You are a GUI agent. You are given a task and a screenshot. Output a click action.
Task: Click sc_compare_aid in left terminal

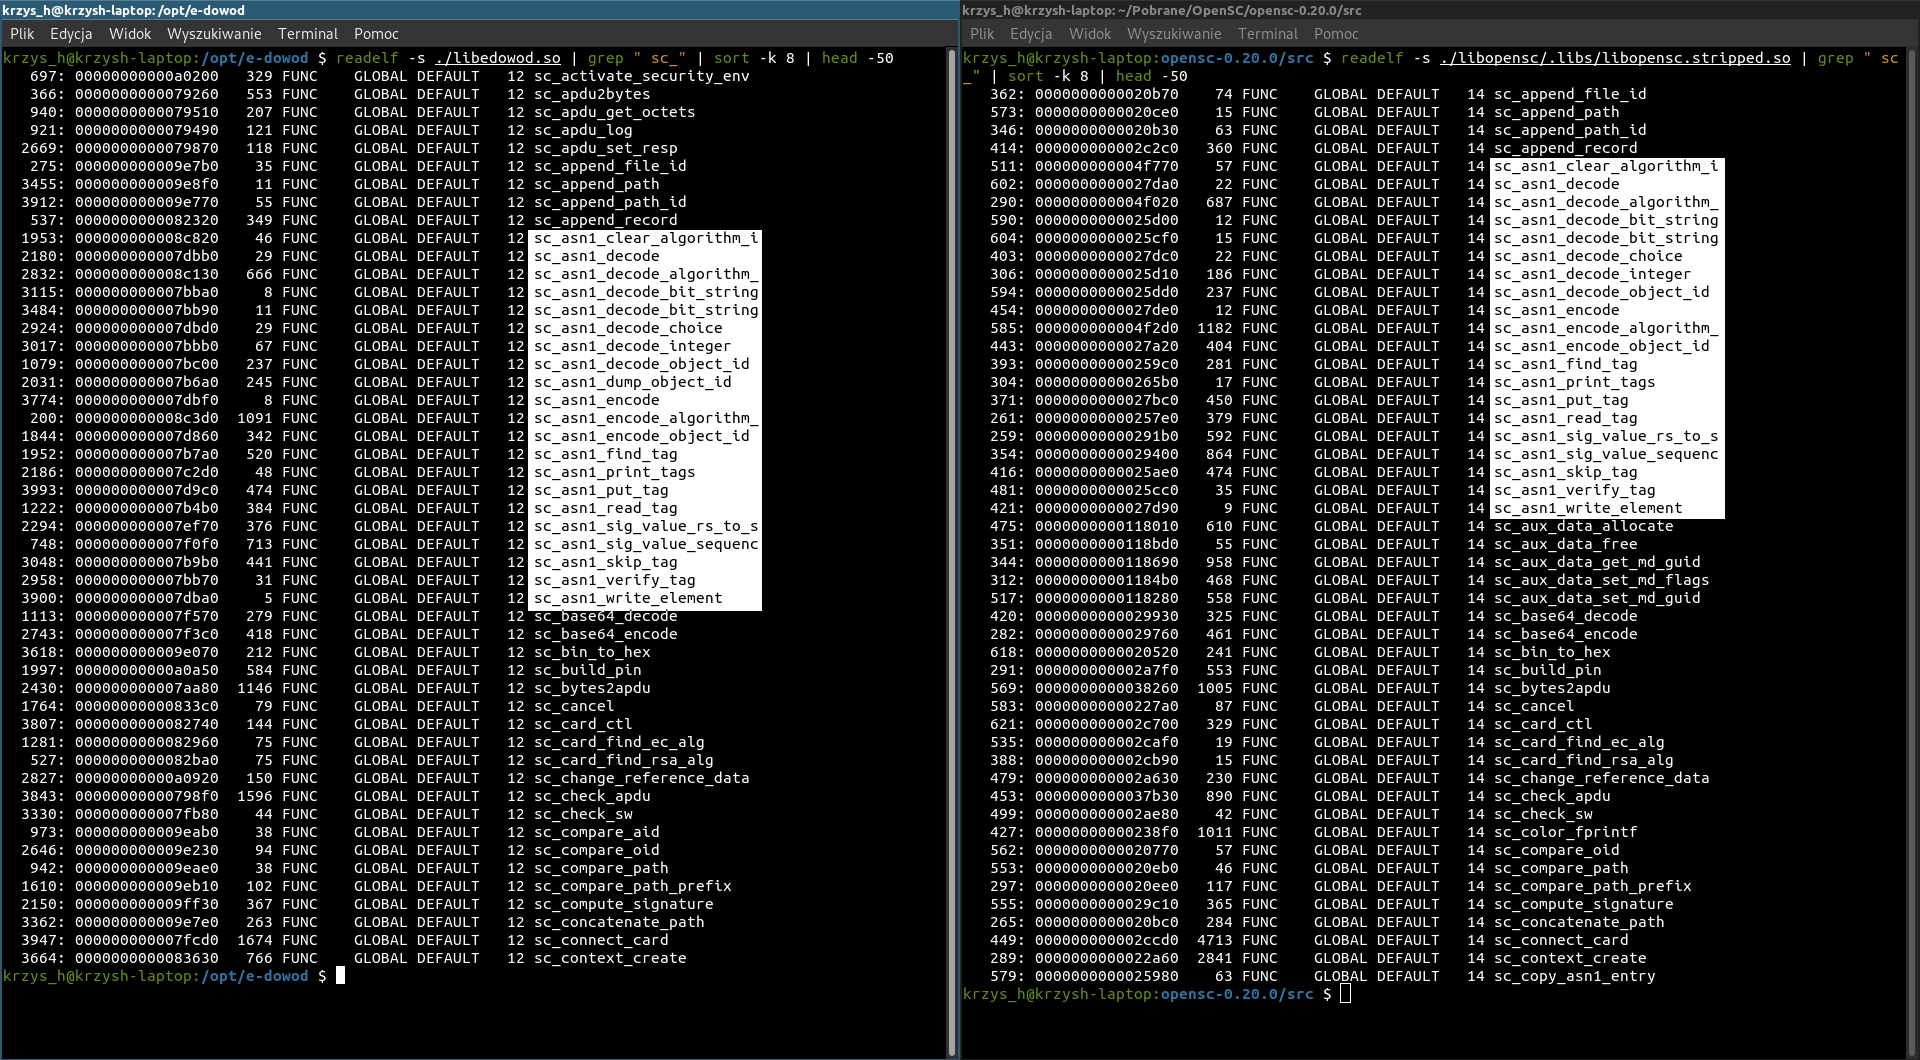(596, 832)
